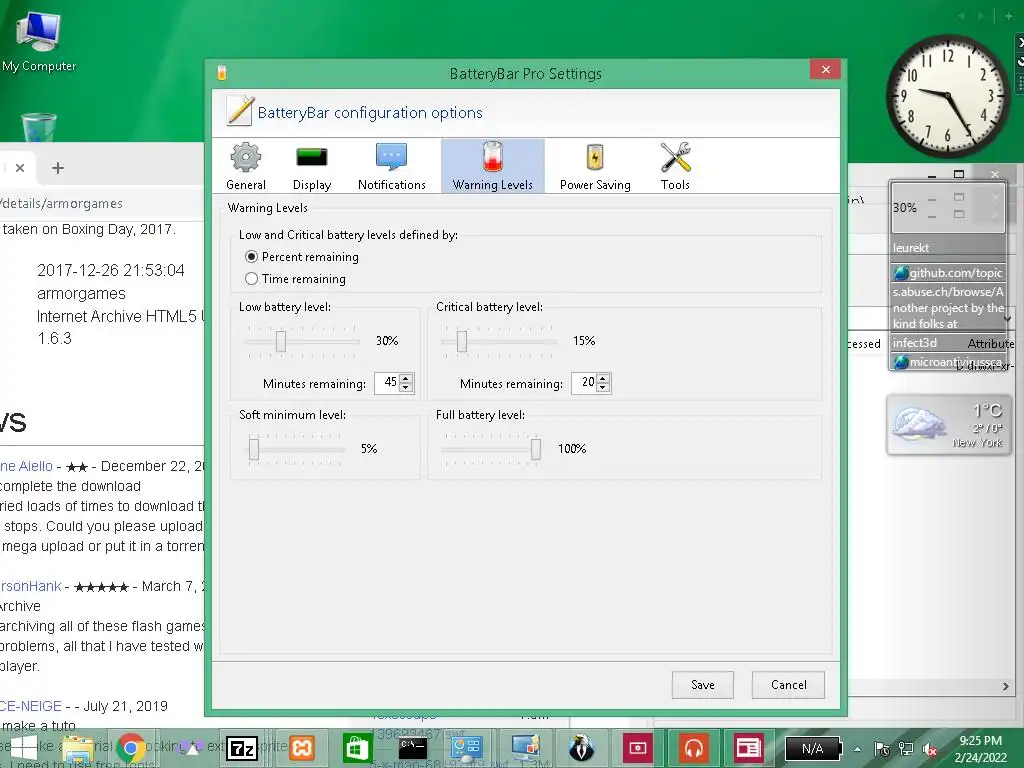The height and width of the screenshot is (768, 1024).
Task: Click the Soft minimum level slider handle
Action: 254,449
